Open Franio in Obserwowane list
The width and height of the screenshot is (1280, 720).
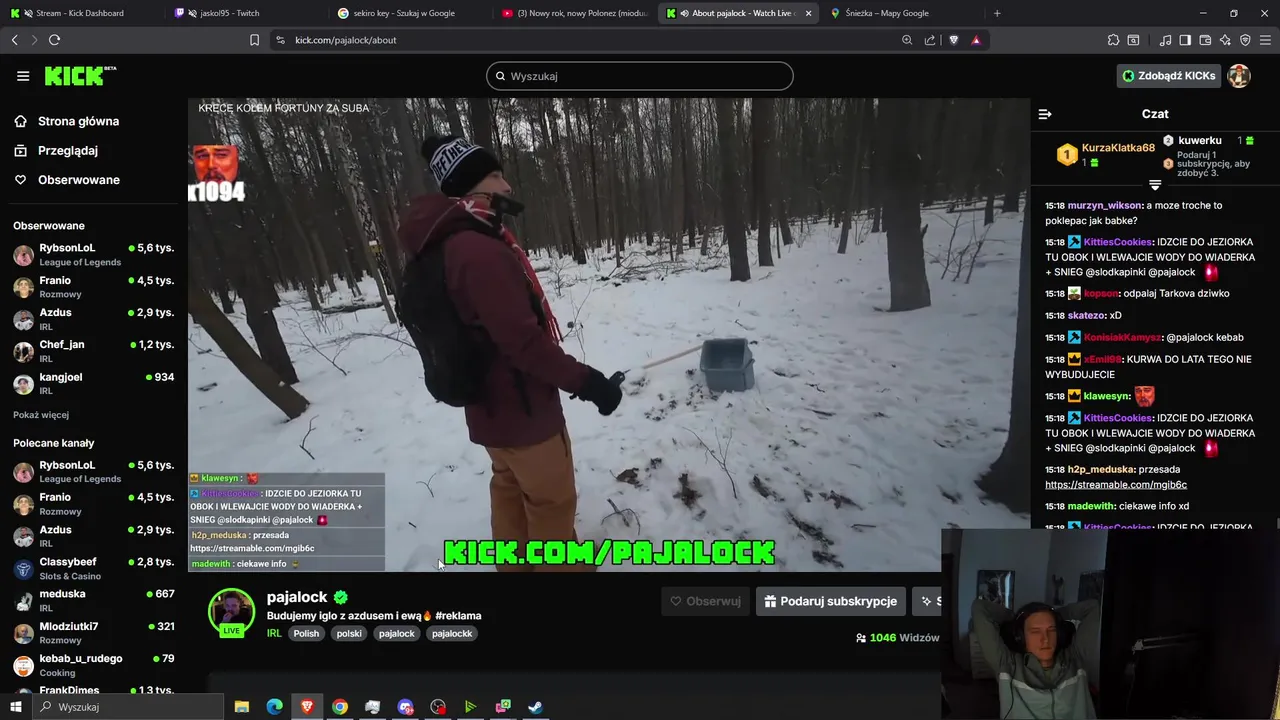click(x=94, y=287)
